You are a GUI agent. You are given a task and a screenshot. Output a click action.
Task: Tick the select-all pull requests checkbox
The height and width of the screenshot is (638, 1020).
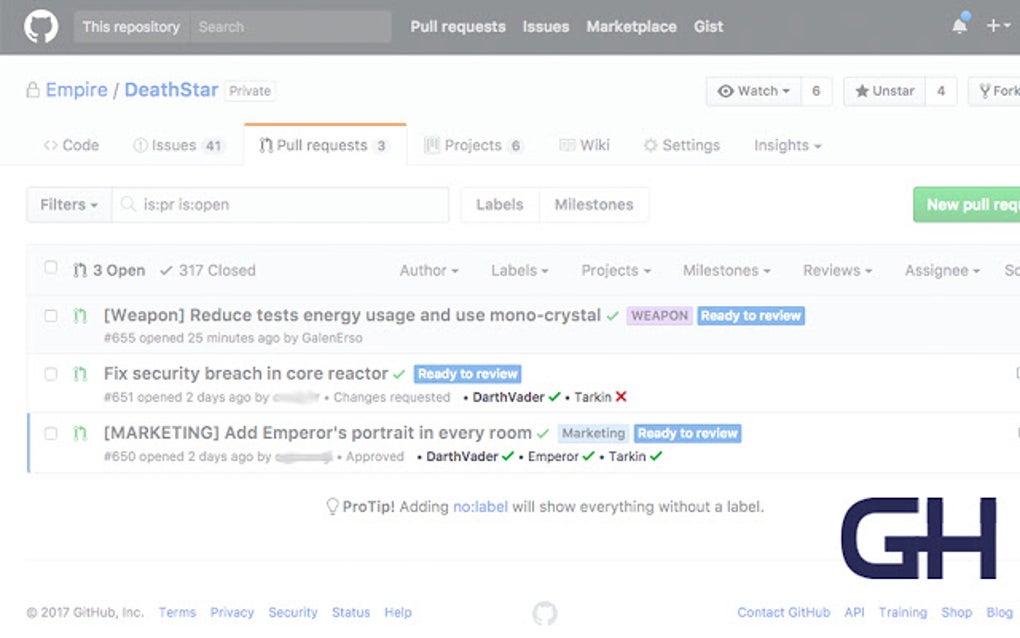51,268
